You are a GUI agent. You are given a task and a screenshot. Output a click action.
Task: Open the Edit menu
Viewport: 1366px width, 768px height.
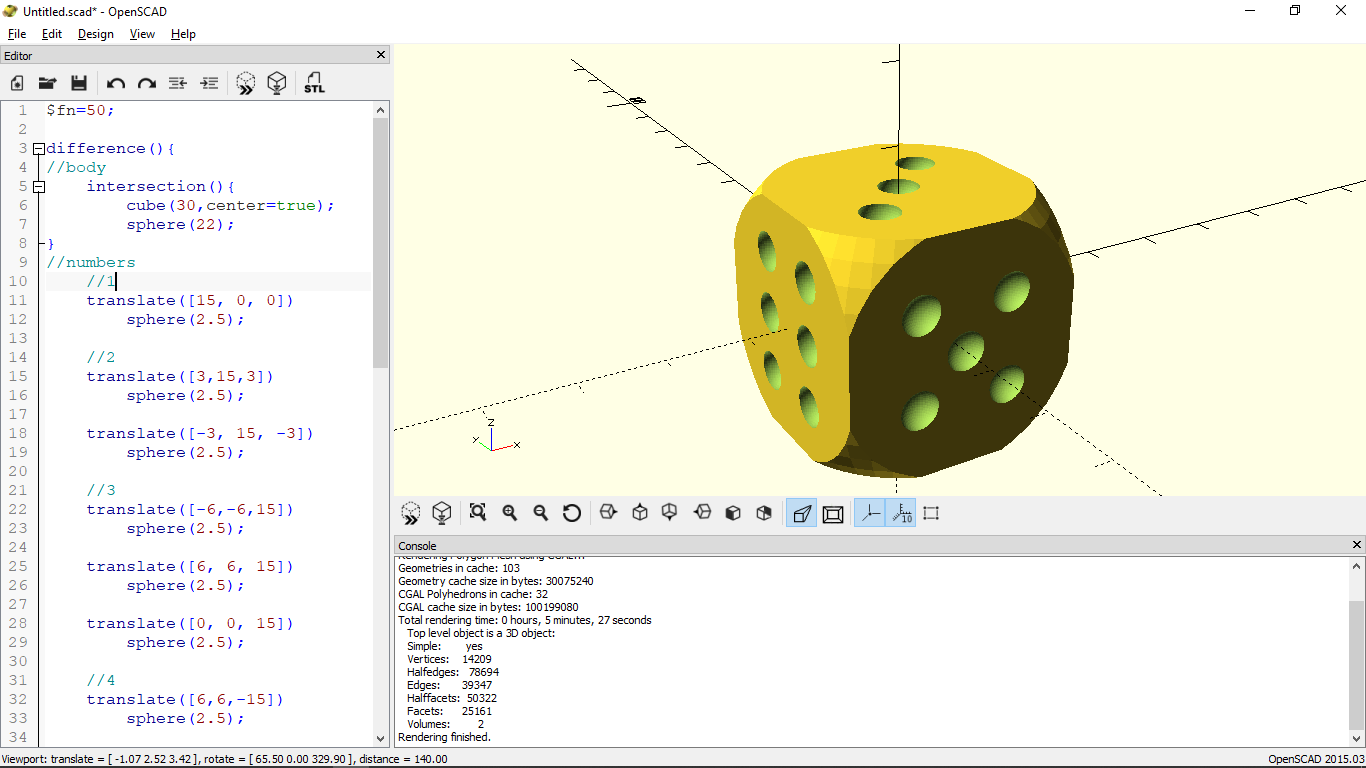pyautogui.click(x=52, y=34)
